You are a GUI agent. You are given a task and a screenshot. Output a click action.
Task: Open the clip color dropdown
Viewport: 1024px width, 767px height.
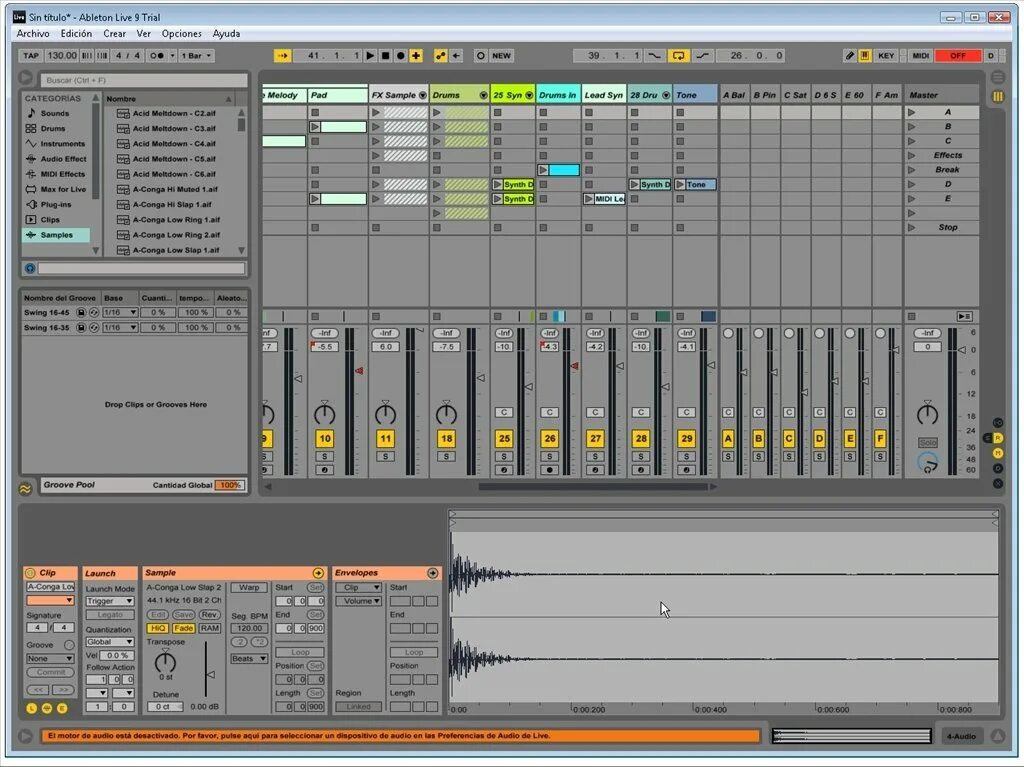click(50, 600)
